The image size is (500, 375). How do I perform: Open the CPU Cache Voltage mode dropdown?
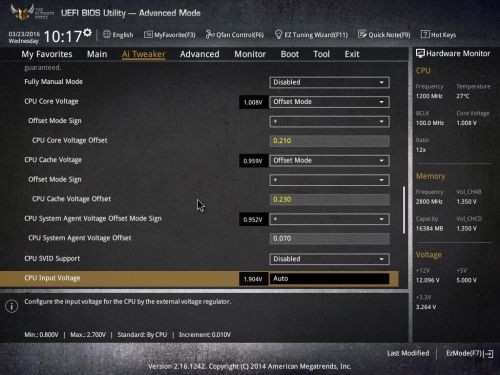click(x=329, y=160)
